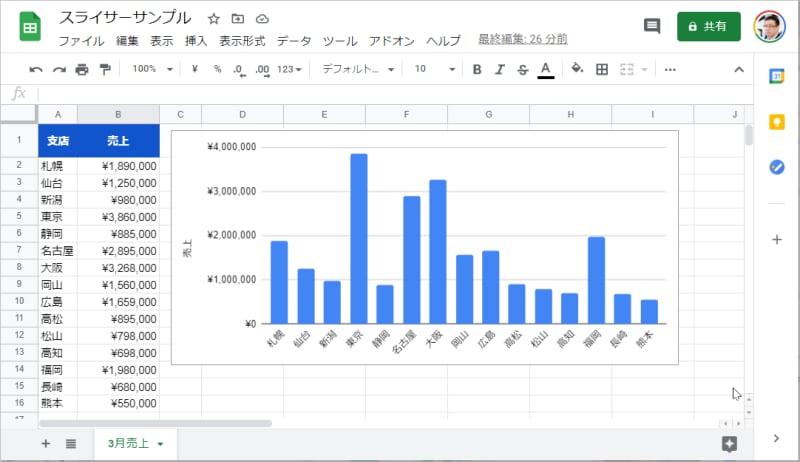Print the spreadsheet

82,69
